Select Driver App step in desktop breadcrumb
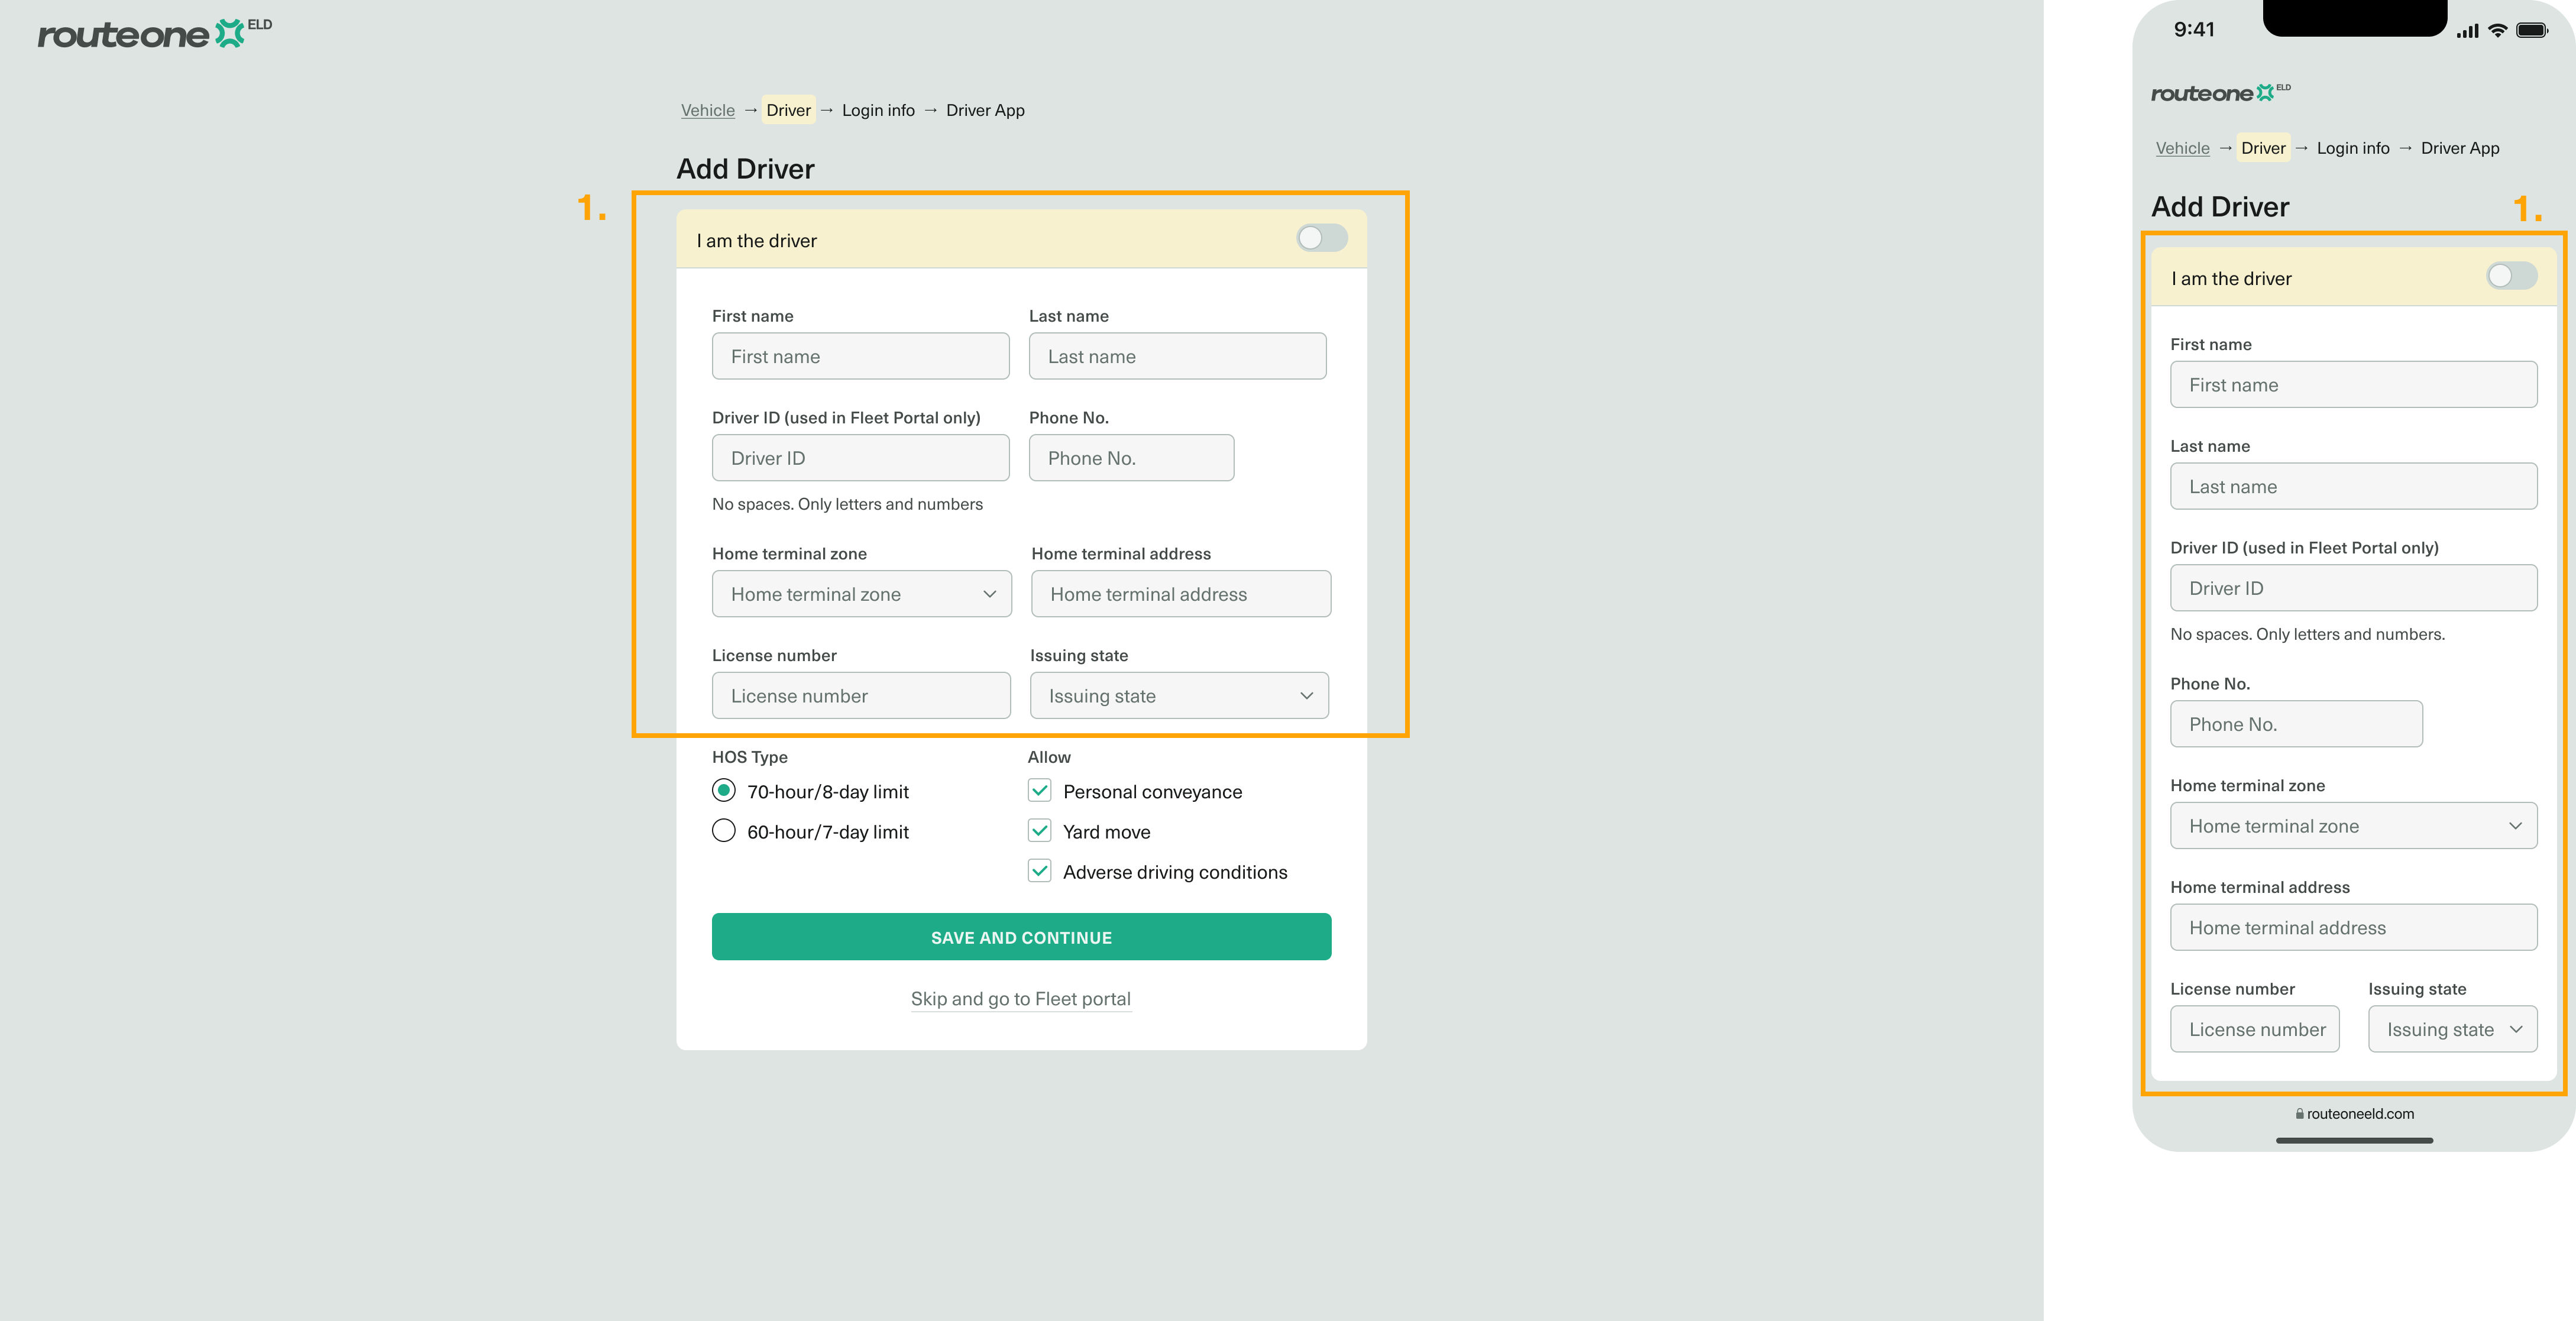Screen dimensions: 2576x1321 (985, 110)
